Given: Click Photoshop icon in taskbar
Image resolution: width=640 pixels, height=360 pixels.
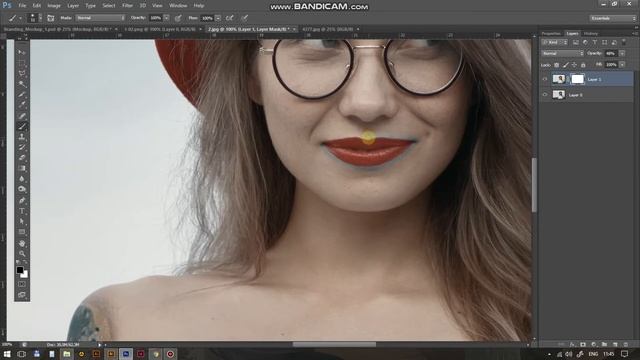Looking at the screenshot, I should click(x=126, y=354).
